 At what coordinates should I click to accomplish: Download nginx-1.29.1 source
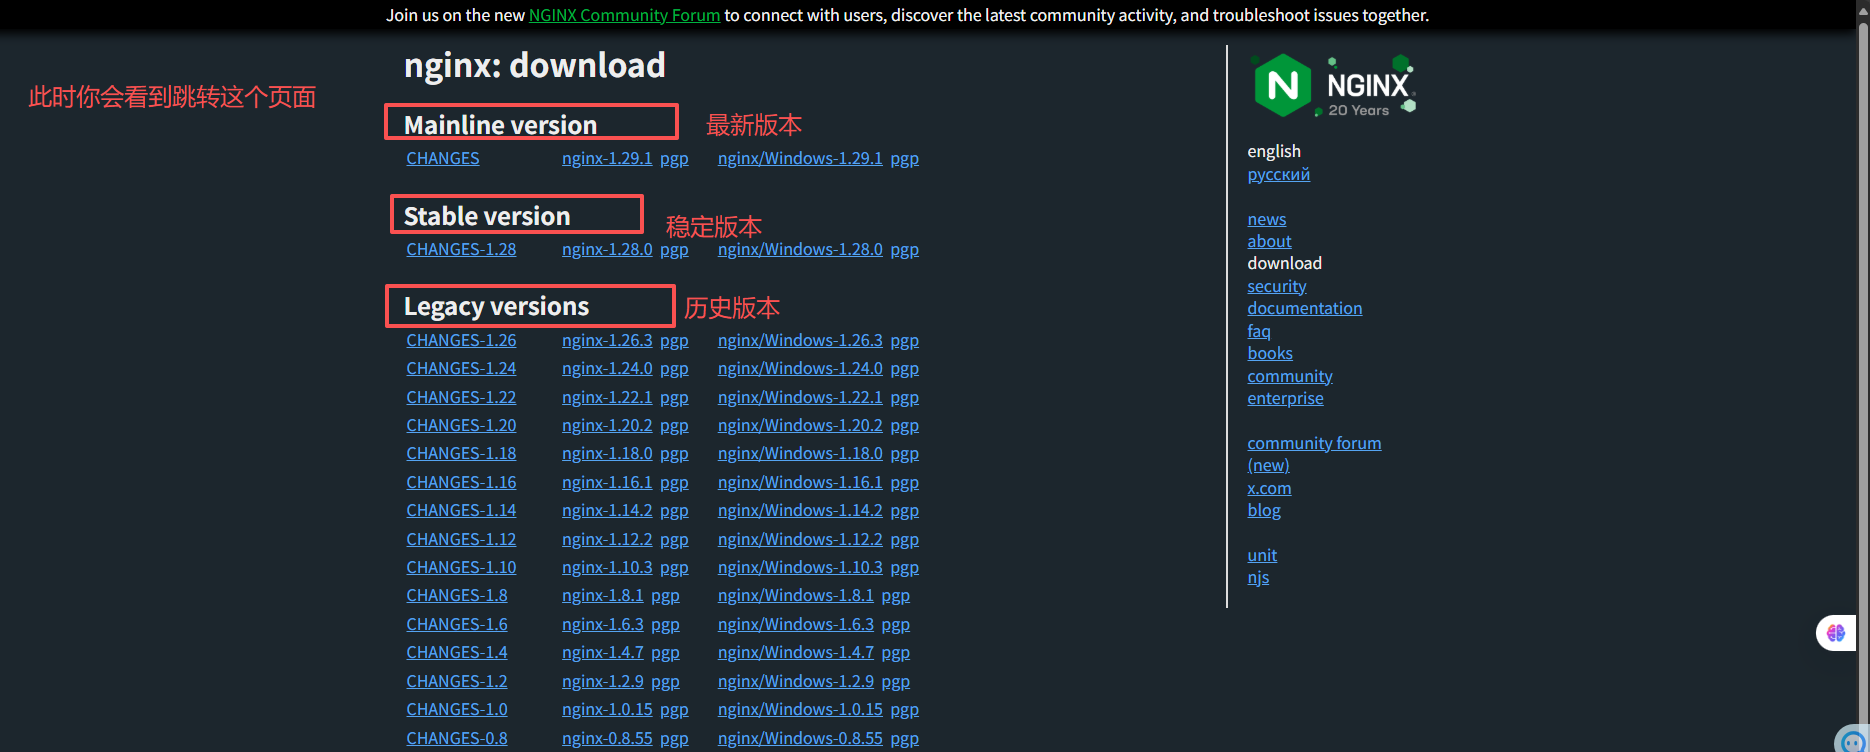click(x=607, y=158)
